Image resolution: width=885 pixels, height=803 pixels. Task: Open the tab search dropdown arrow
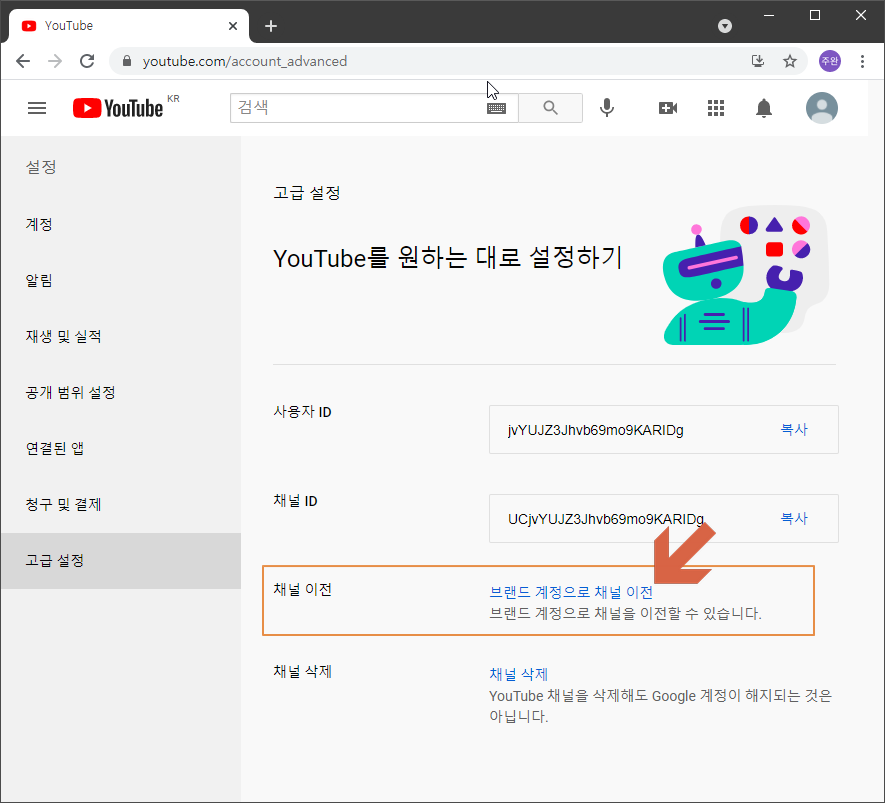click(x=725, y=26)
